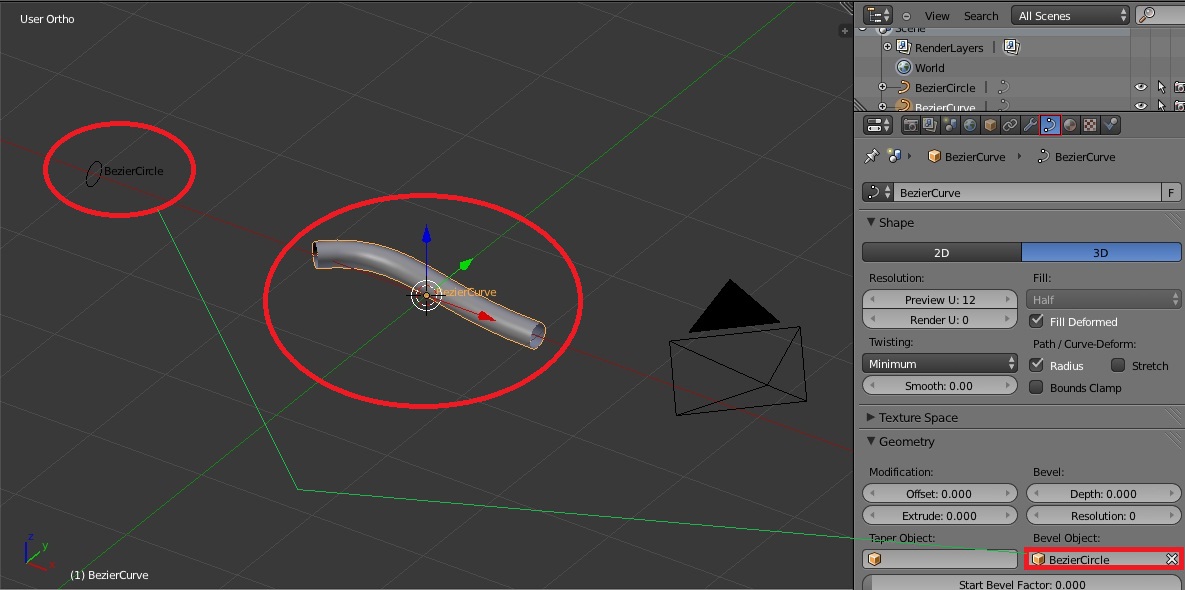Enable the Bounds Clamp checkbox
The image size is (1185, 590).
click(1037, 388)
